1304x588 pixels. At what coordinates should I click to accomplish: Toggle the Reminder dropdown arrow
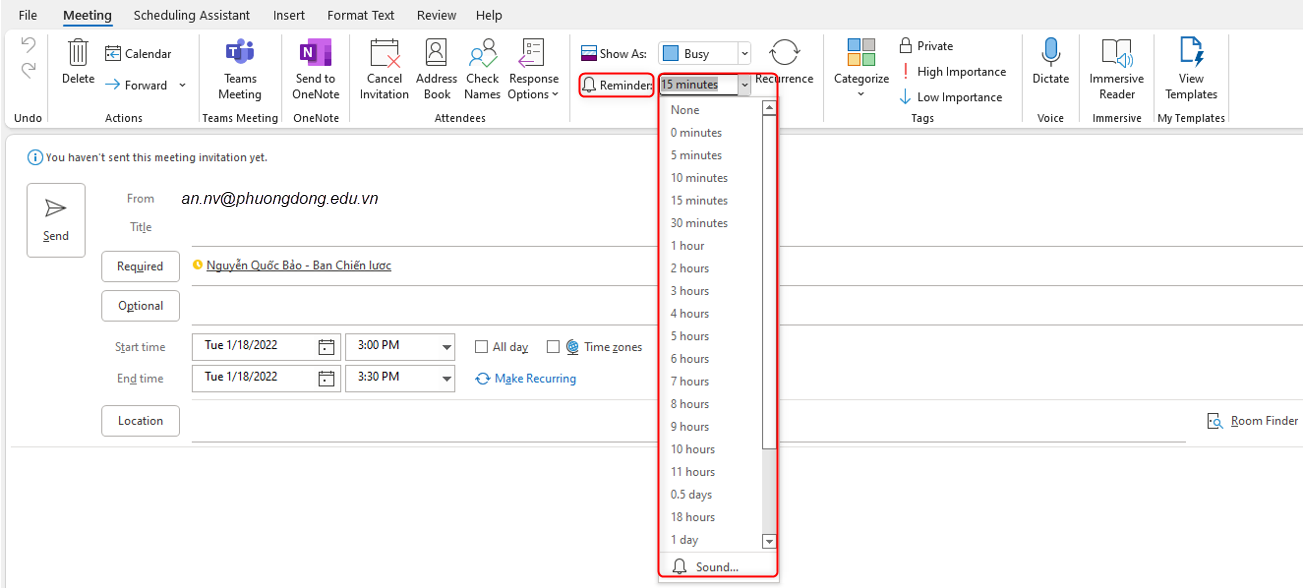(744, 86)
